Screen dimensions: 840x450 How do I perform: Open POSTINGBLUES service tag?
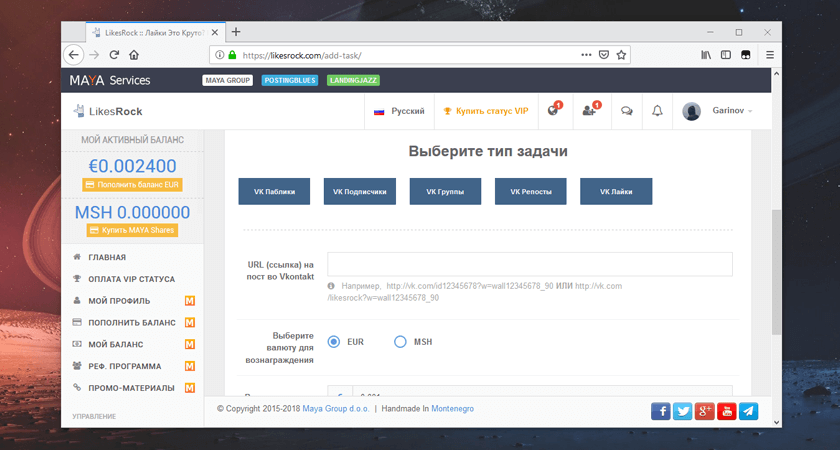(290, 80)
